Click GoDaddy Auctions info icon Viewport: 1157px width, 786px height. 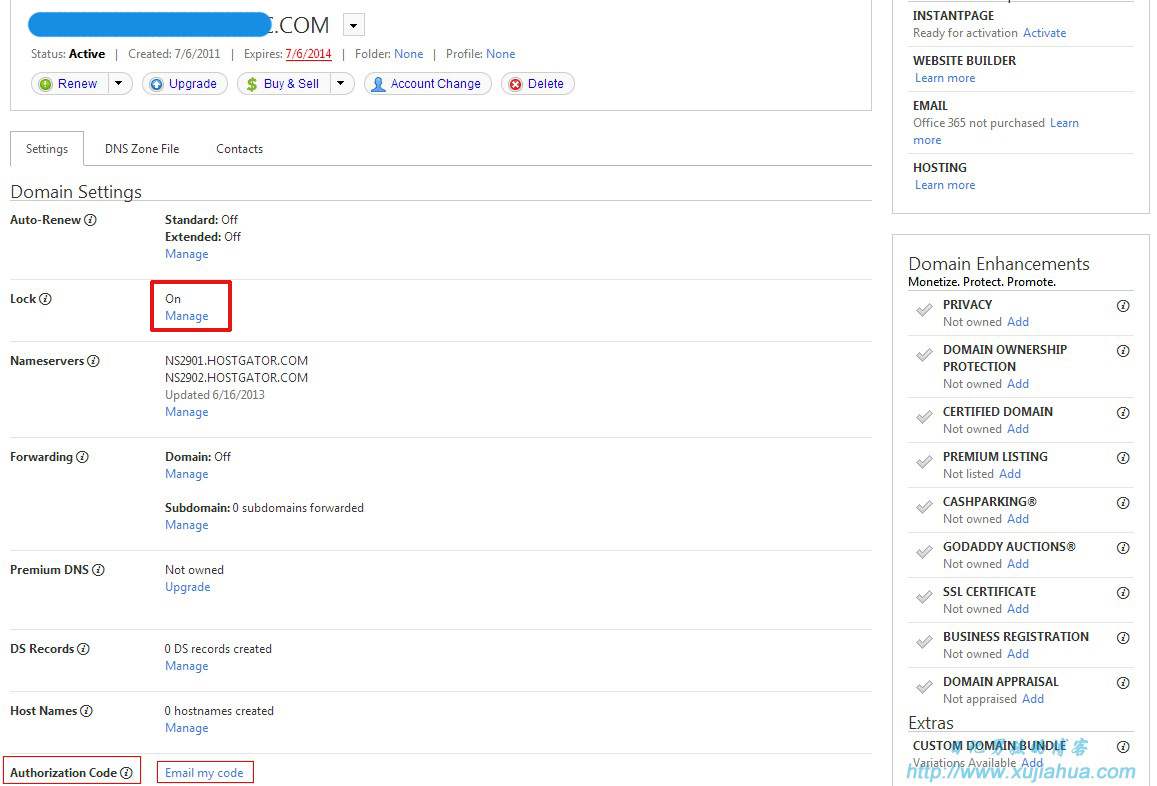1123,548
